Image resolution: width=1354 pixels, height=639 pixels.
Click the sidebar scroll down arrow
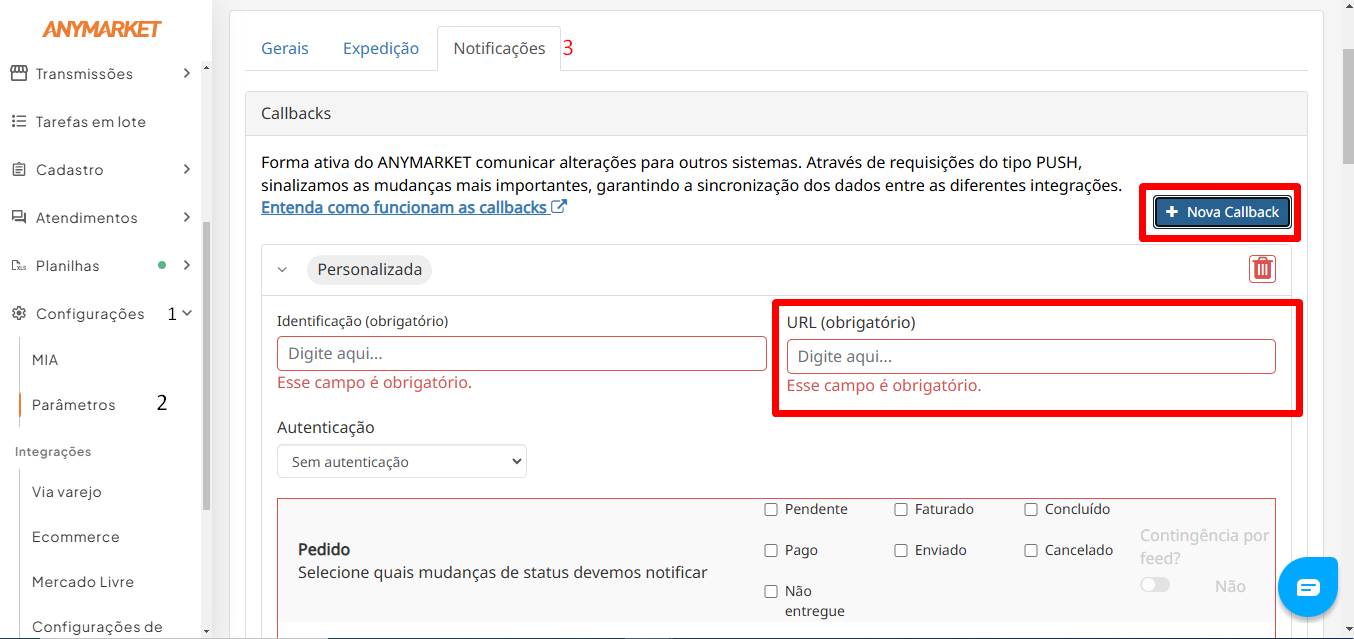[x=207, y=630]
